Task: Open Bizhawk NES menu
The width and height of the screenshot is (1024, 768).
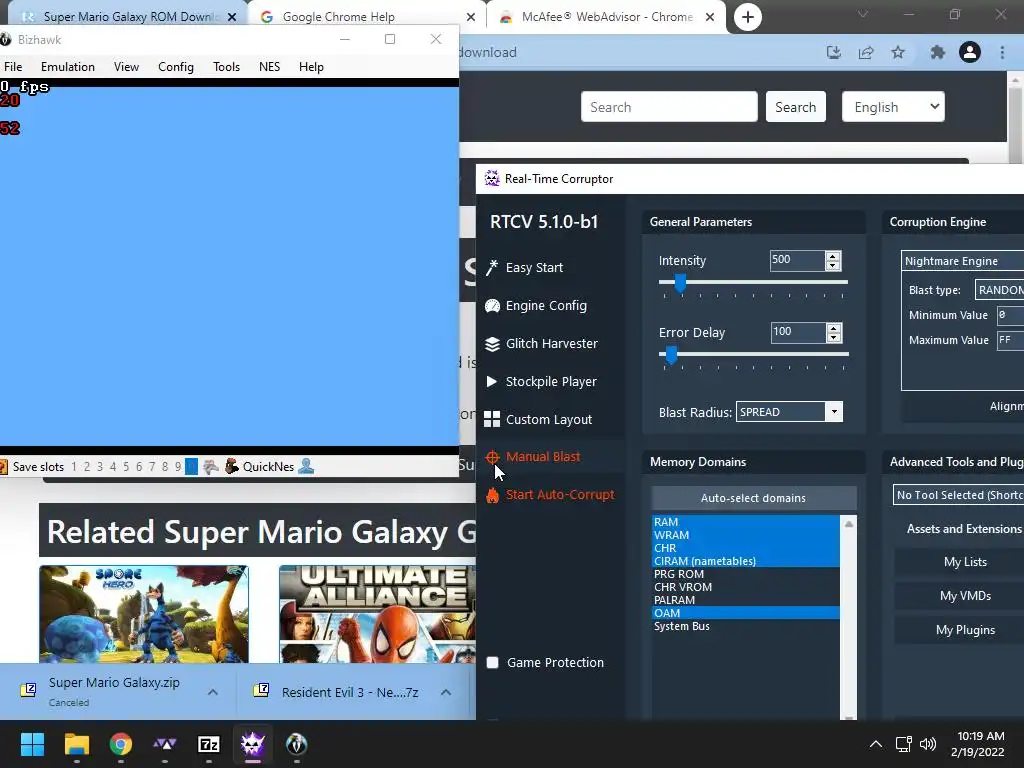Action: click(x=269, y=67)
